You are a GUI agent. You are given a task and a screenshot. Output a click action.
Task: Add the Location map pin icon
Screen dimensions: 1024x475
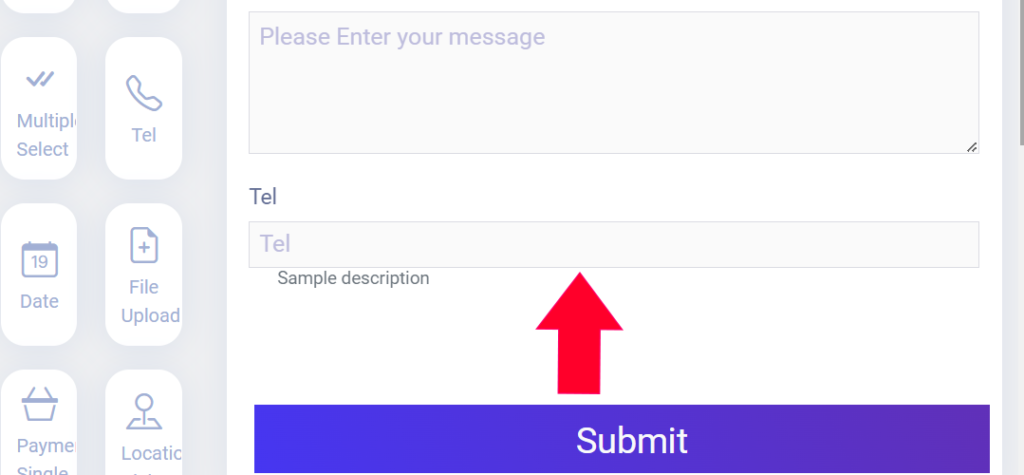pyautogui.click(x=144, y=412)
